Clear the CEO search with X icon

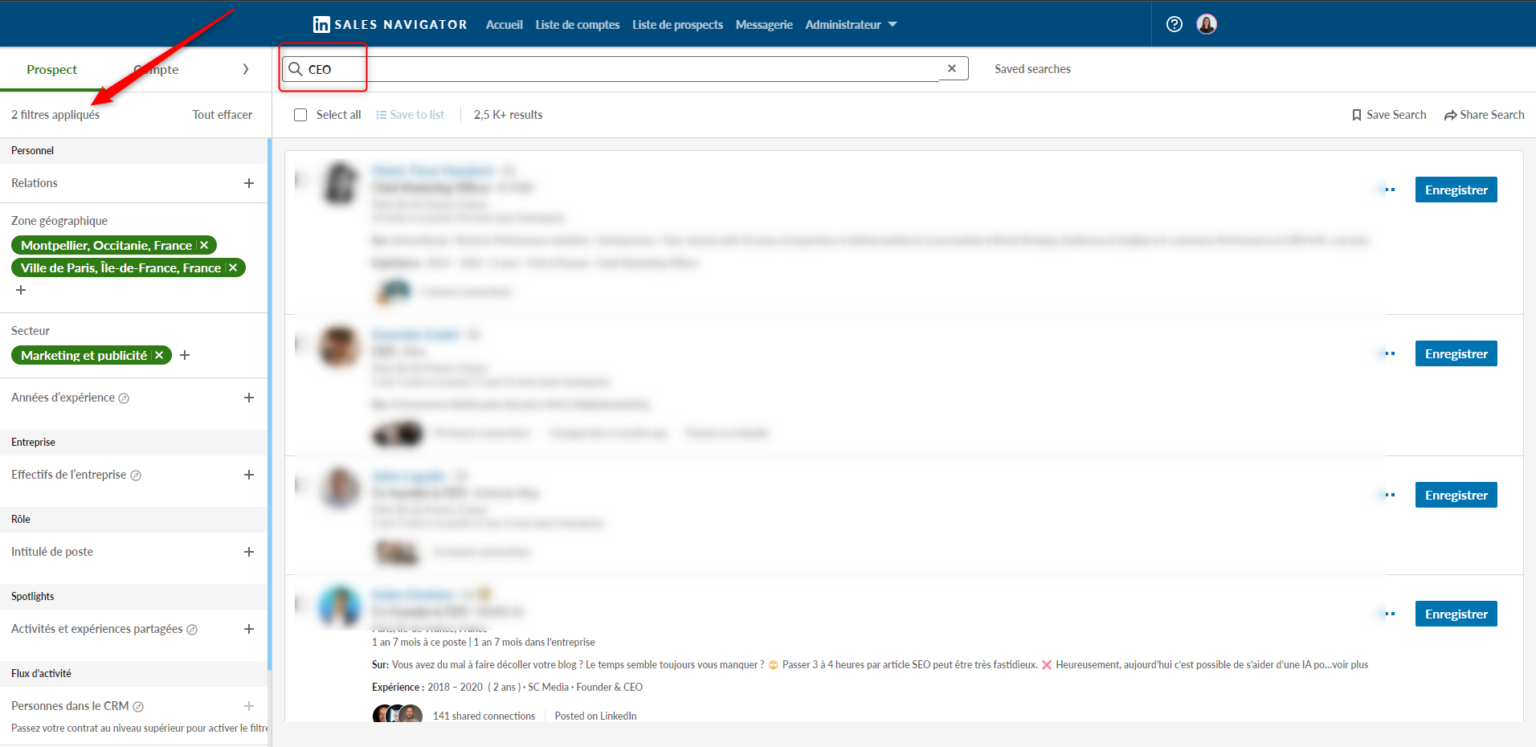951,69
